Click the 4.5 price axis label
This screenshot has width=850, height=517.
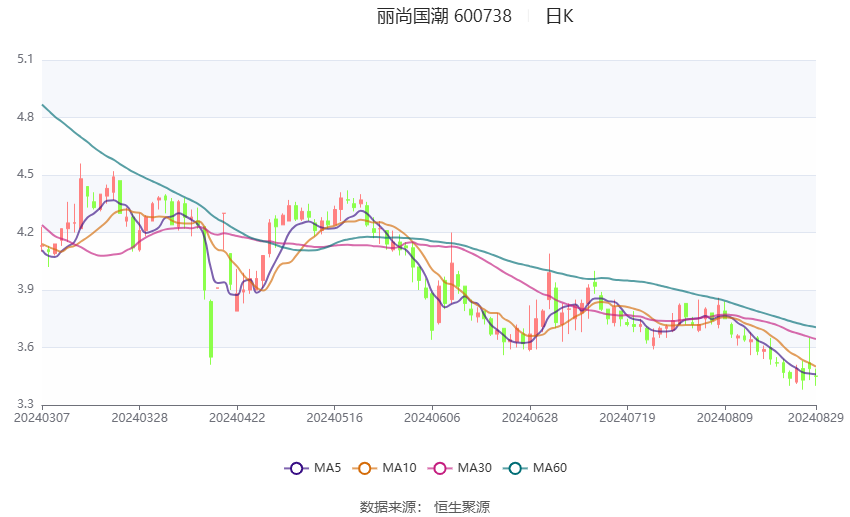[25, 175]
